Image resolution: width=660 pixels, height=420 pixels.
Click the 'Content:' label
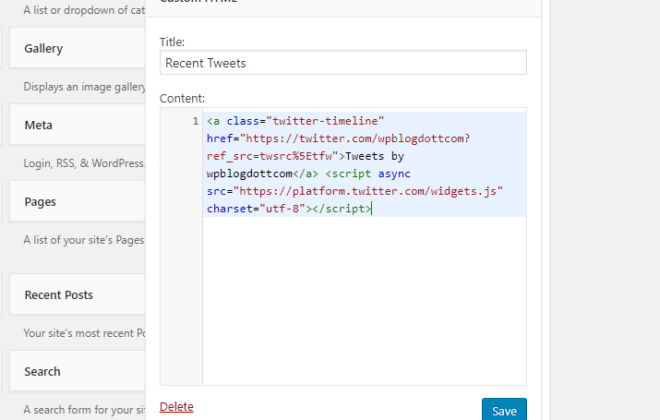coord(182,98)
